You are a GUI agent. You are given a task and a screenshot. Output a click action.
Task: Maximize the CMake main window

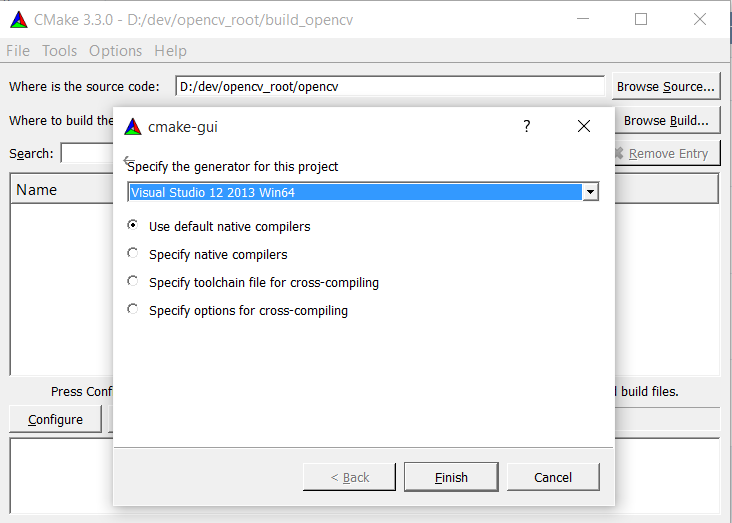point(641,19)
